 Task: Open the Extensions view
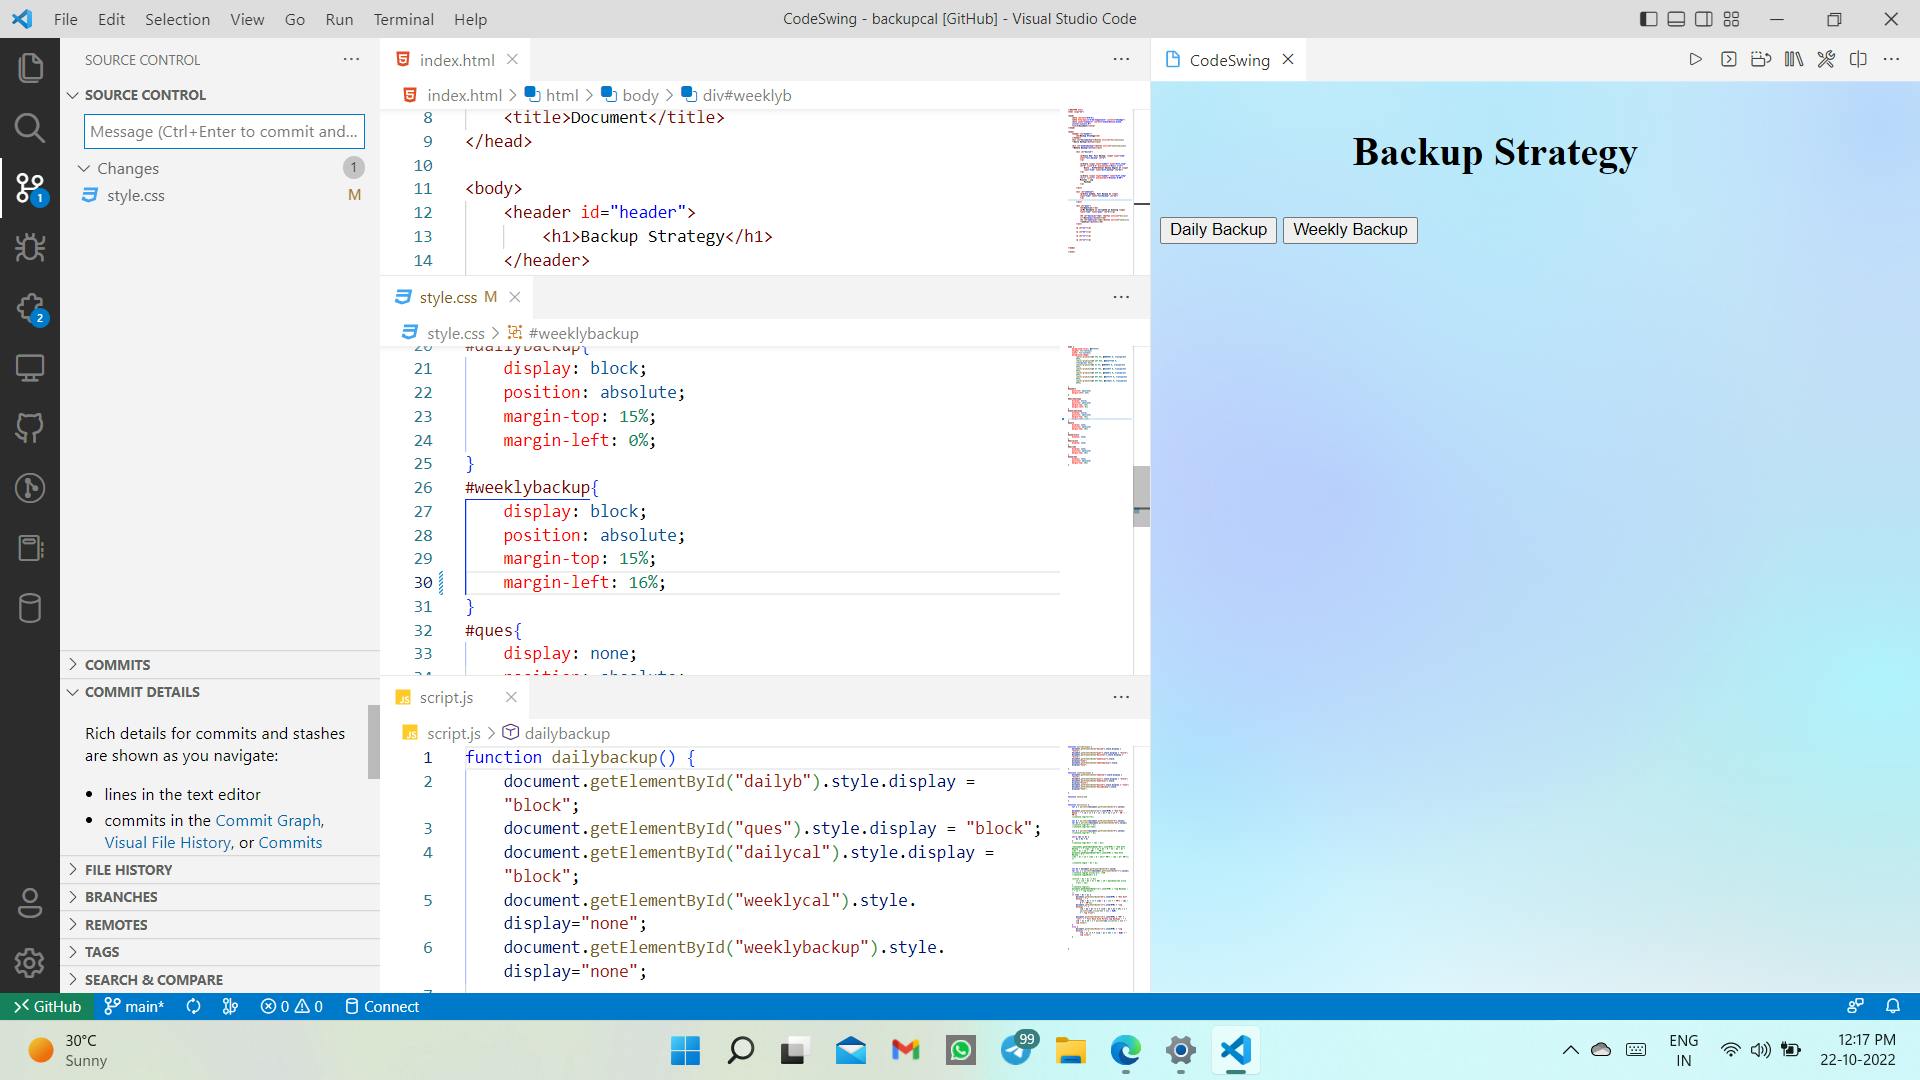(30, 308)
